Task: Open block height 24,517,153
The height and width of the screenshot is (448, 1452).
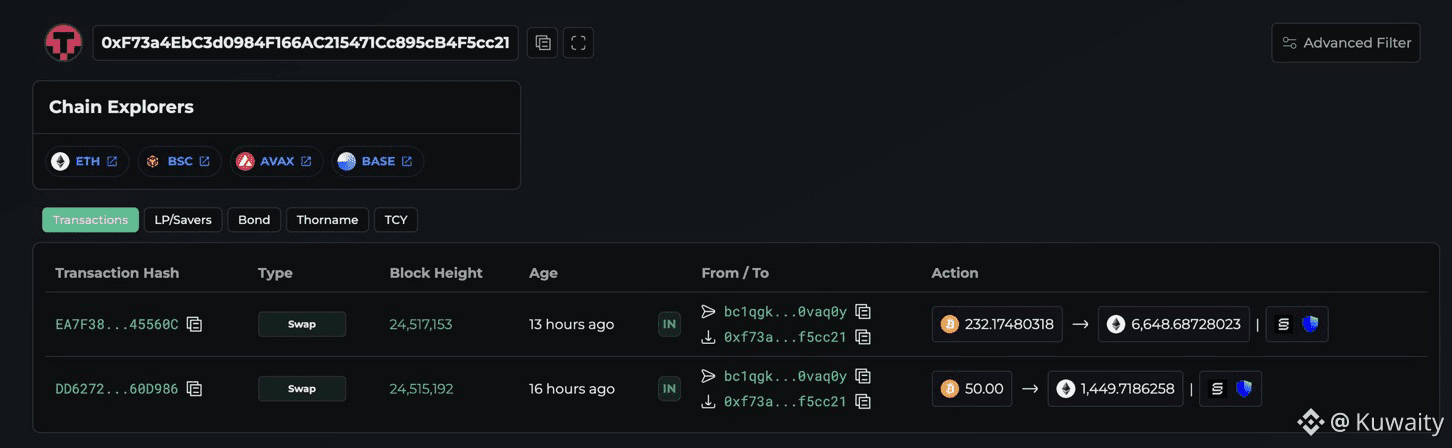Action: [420, 324]
